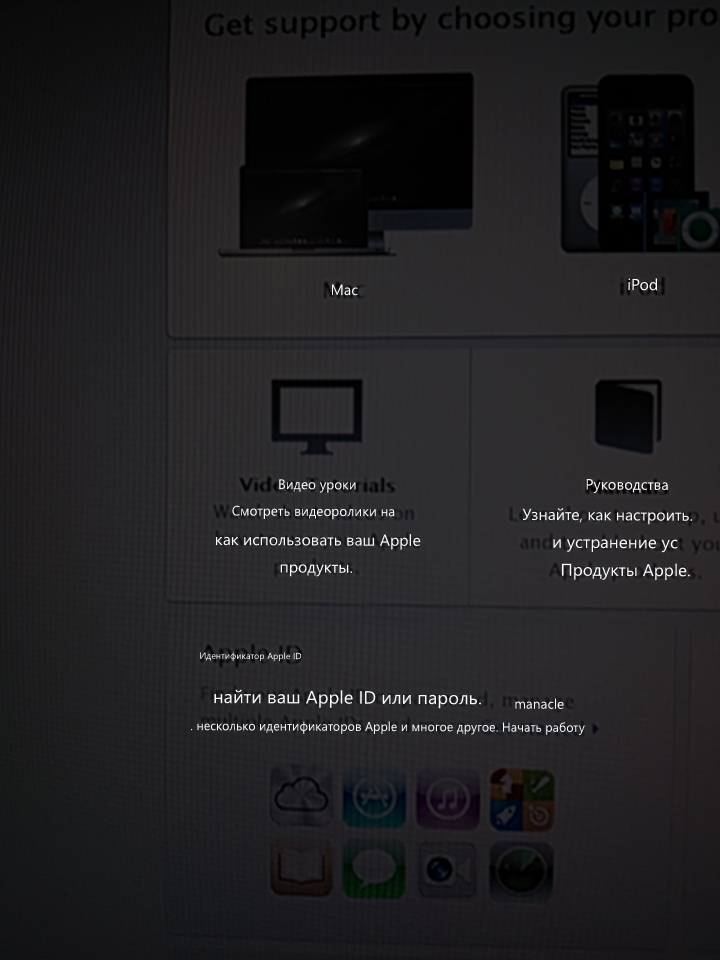This screenshot has width=720, height=960.
Task: Click the text Продукты Apple.
Action: pos(625,571)
